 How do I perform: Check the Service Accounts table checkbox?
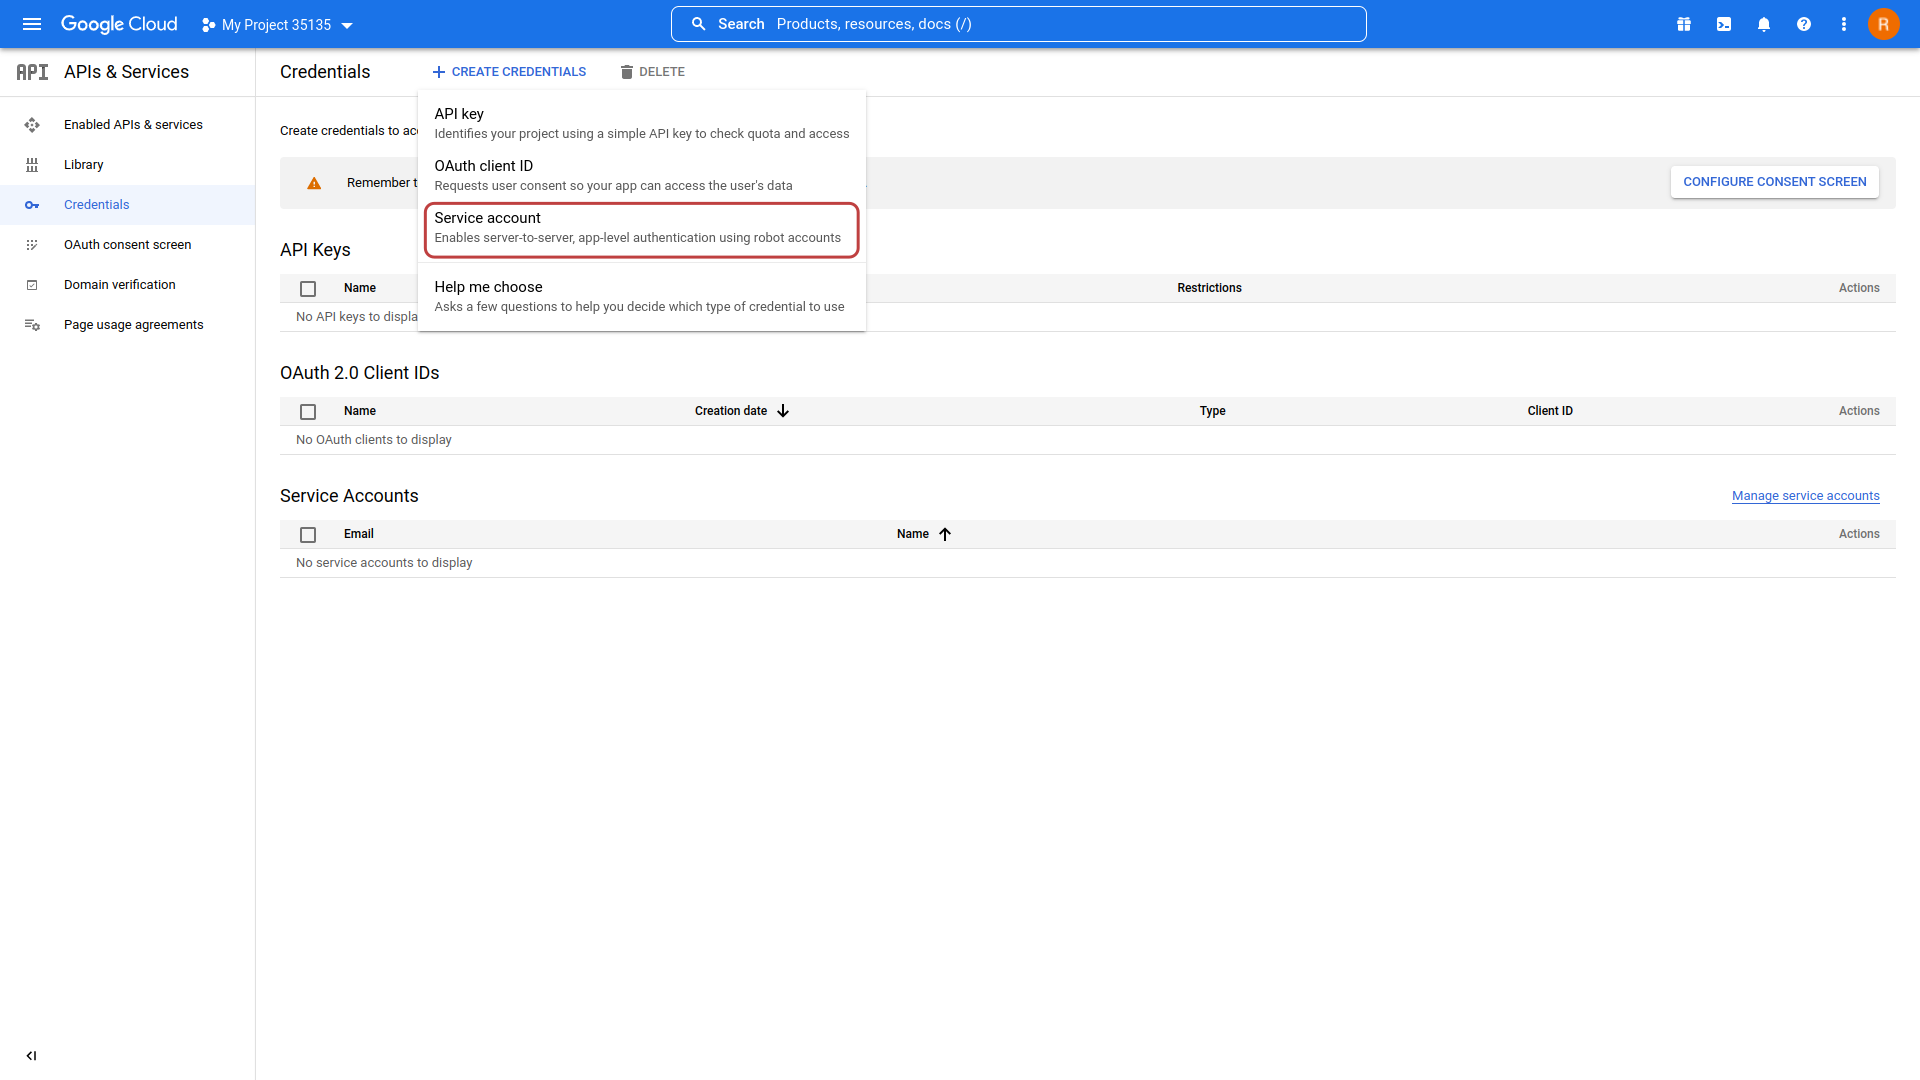coord(307,533)
